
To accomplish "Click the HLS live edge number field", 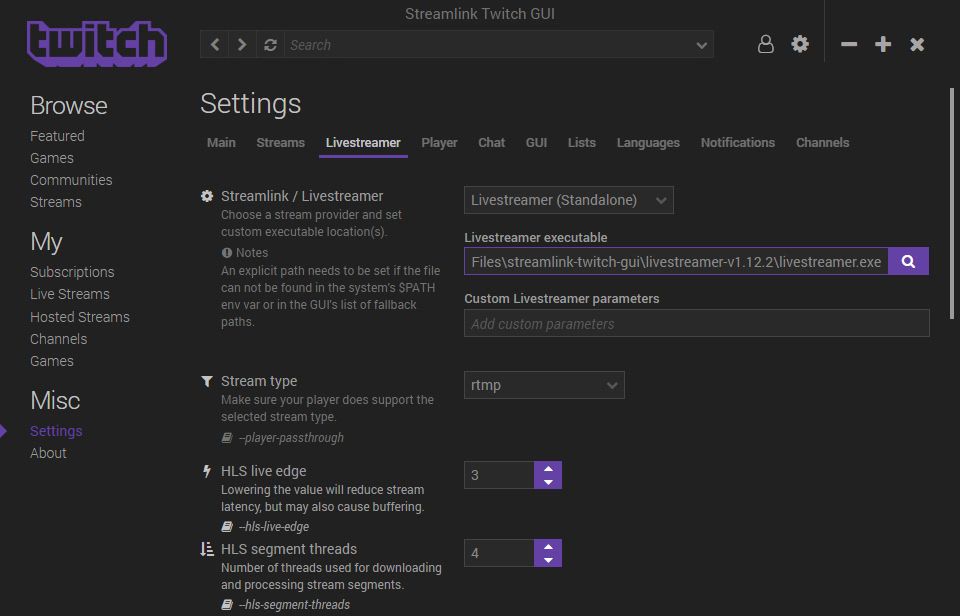I will point(499,475).
